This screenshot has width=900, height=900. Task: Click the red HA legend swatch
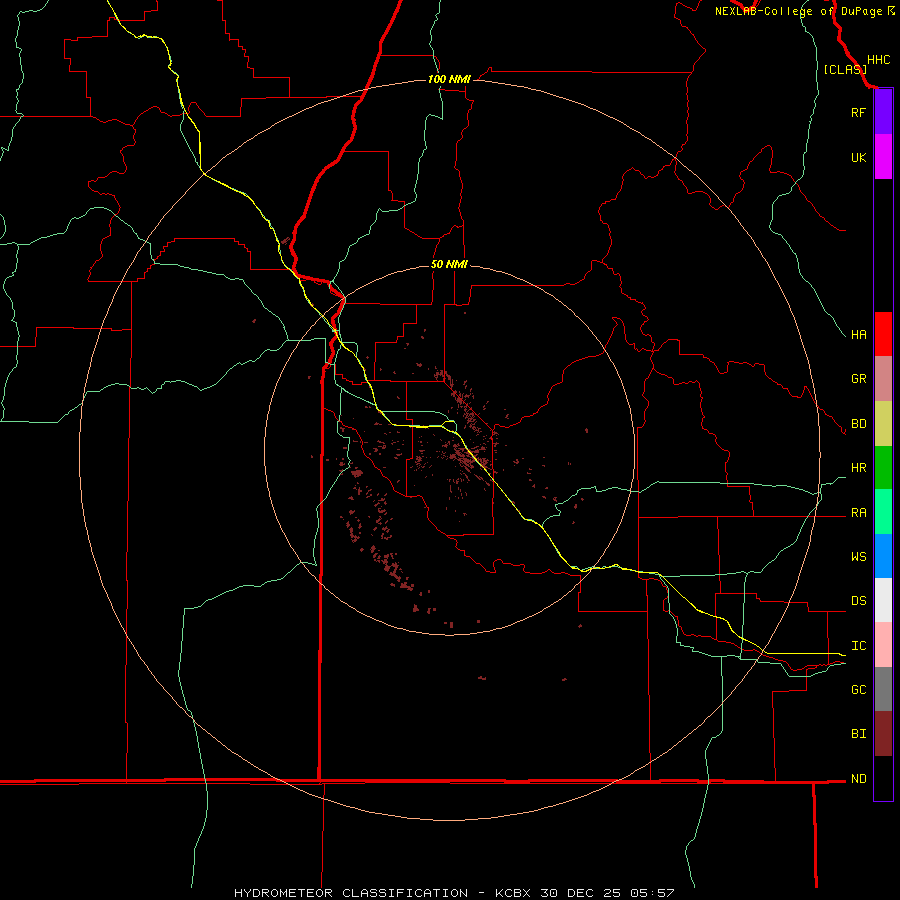[x=883, y=334]
